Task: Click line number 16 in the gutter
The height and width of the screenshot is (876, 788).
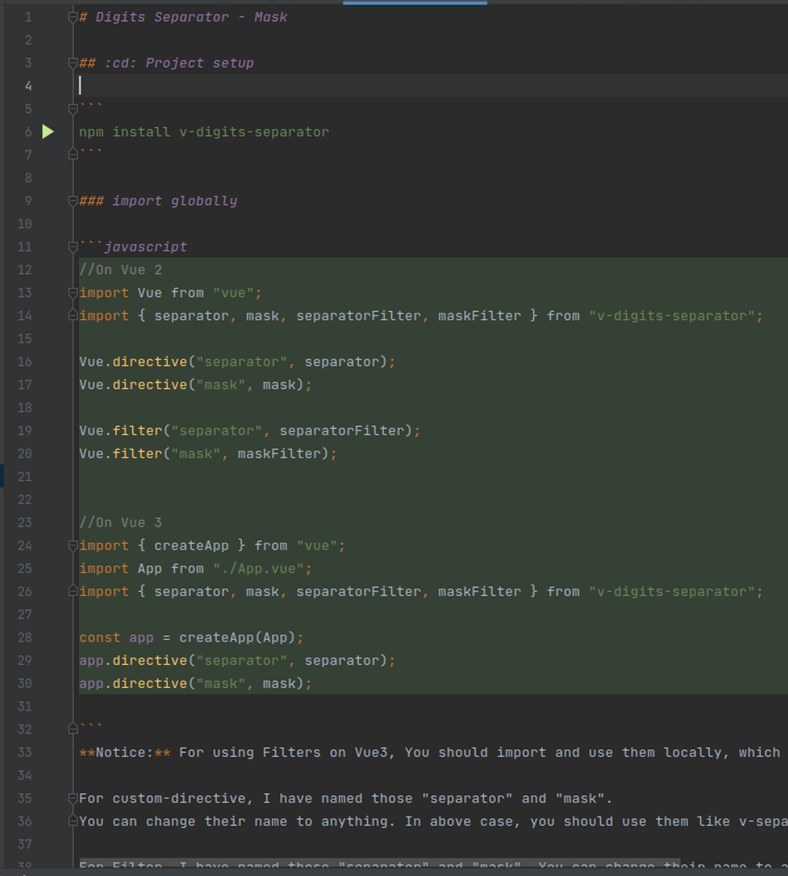Action: (x=25, y=362)
